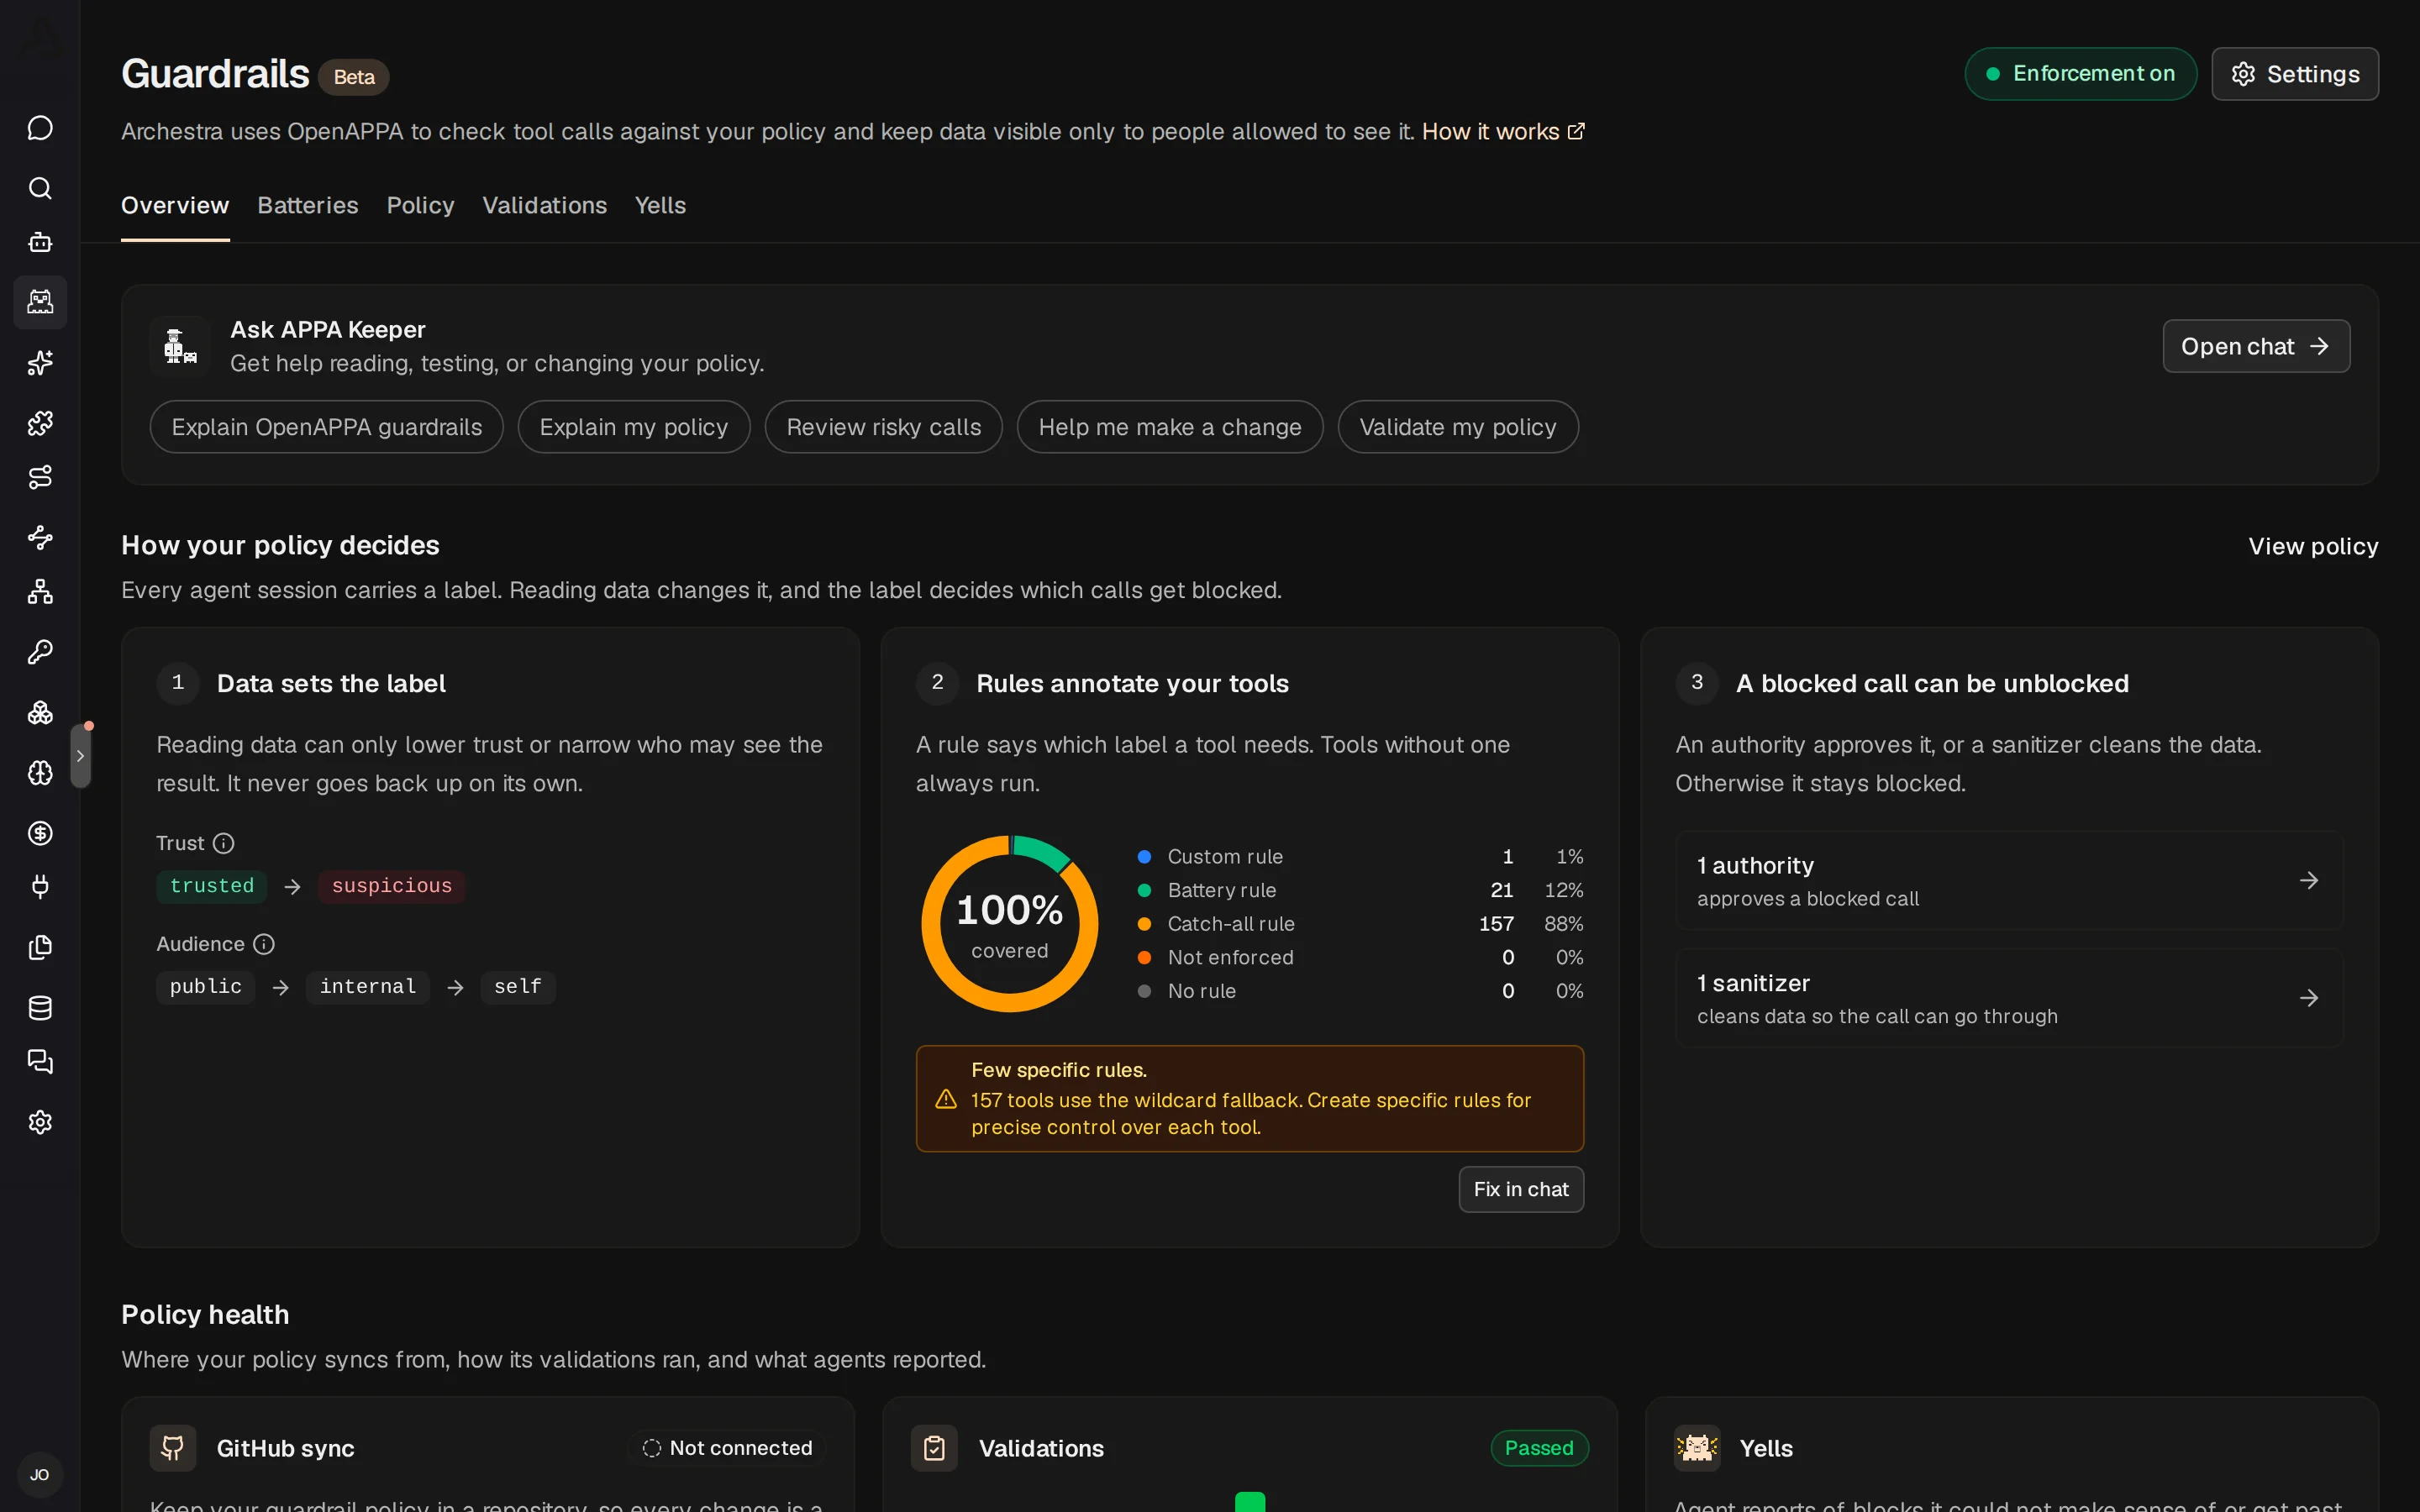Click the Fix in chat button
Screen dimensions: 2420x1512
point(1521,1189)
